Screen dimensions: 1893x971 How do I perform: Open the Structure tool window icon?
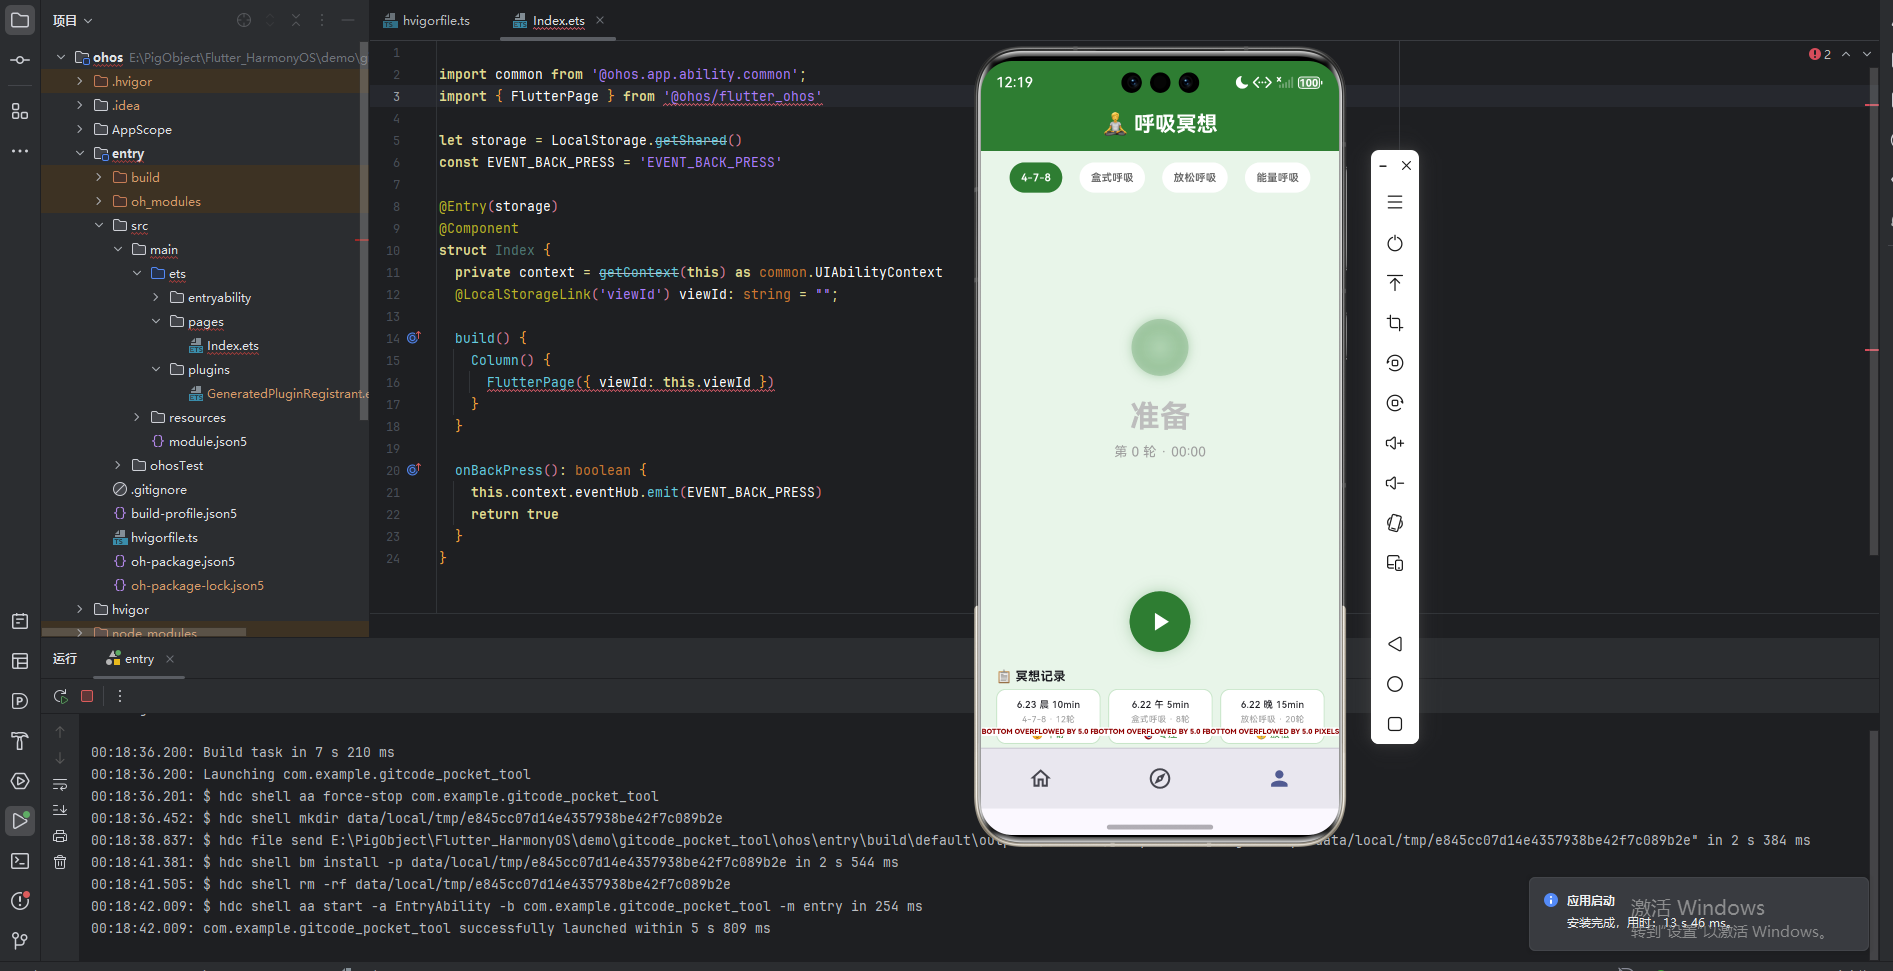pyautogui.click(x=20, y=111)
